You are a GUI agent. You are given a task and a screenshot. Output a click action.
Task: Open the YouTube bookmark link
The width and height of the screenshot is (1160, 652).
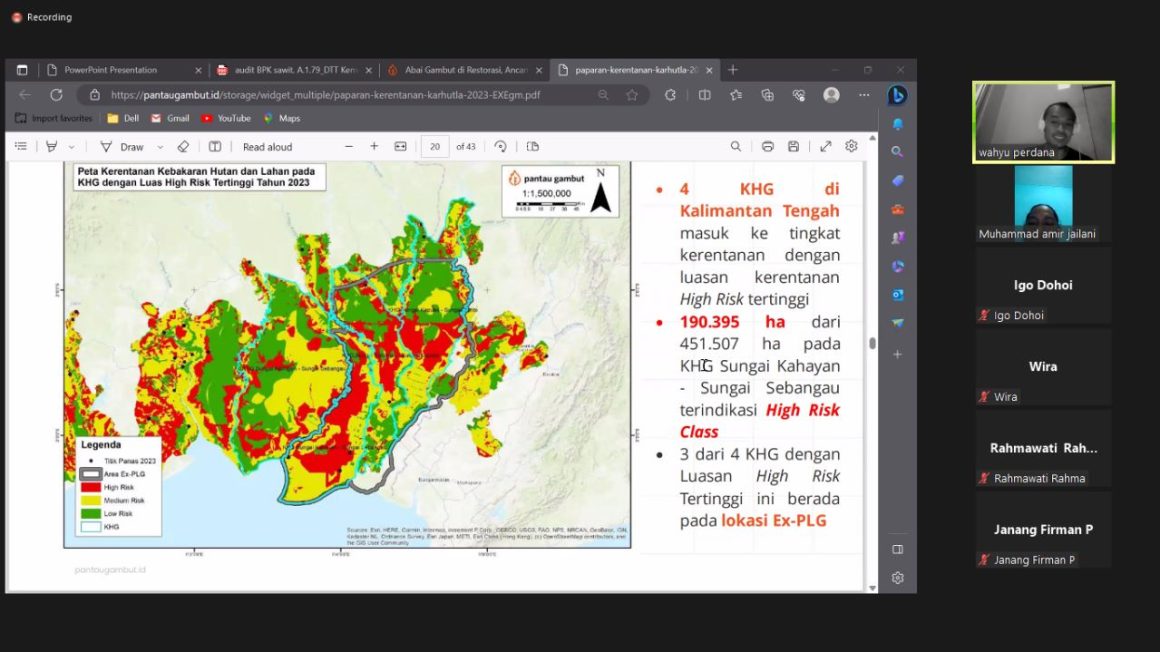(226, 118)
